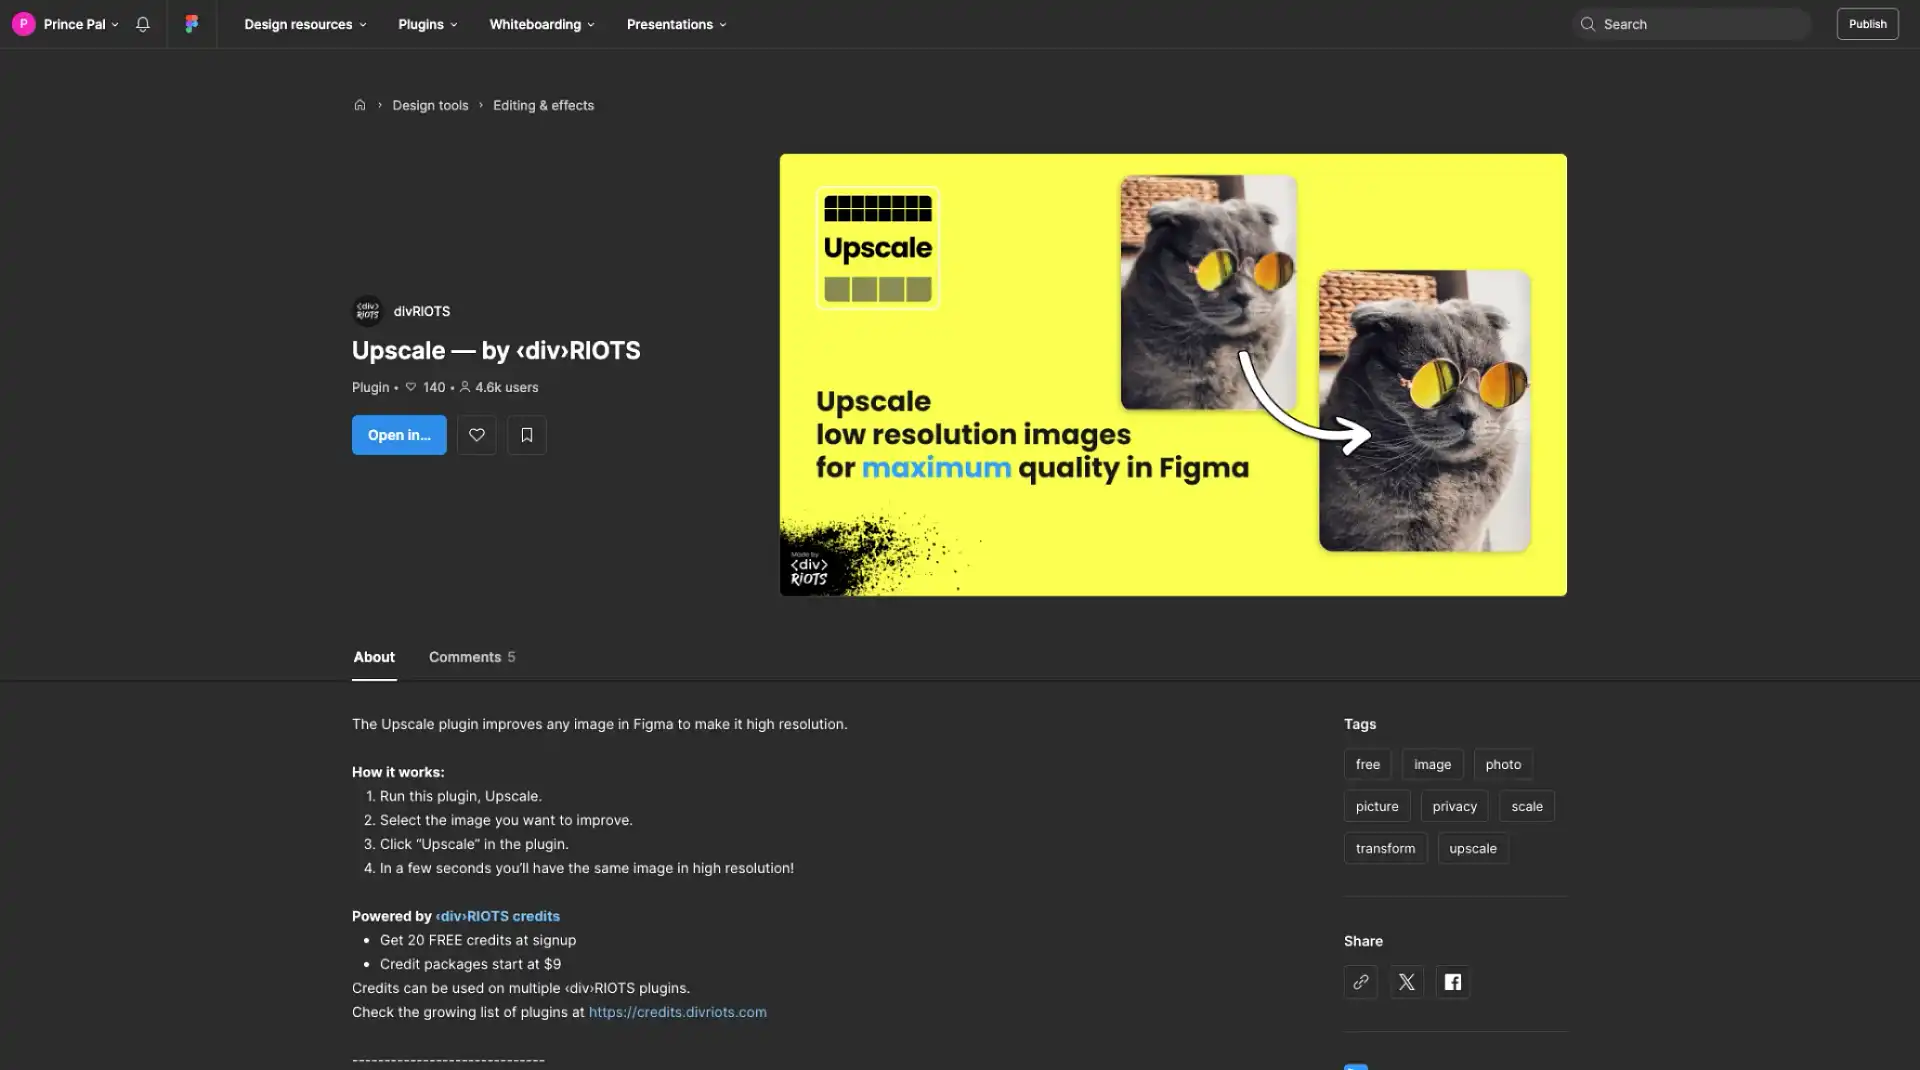The image size is (1920, 1070).
Task: Click 'Credit packages start at $9' text
Action: point(470,964)
